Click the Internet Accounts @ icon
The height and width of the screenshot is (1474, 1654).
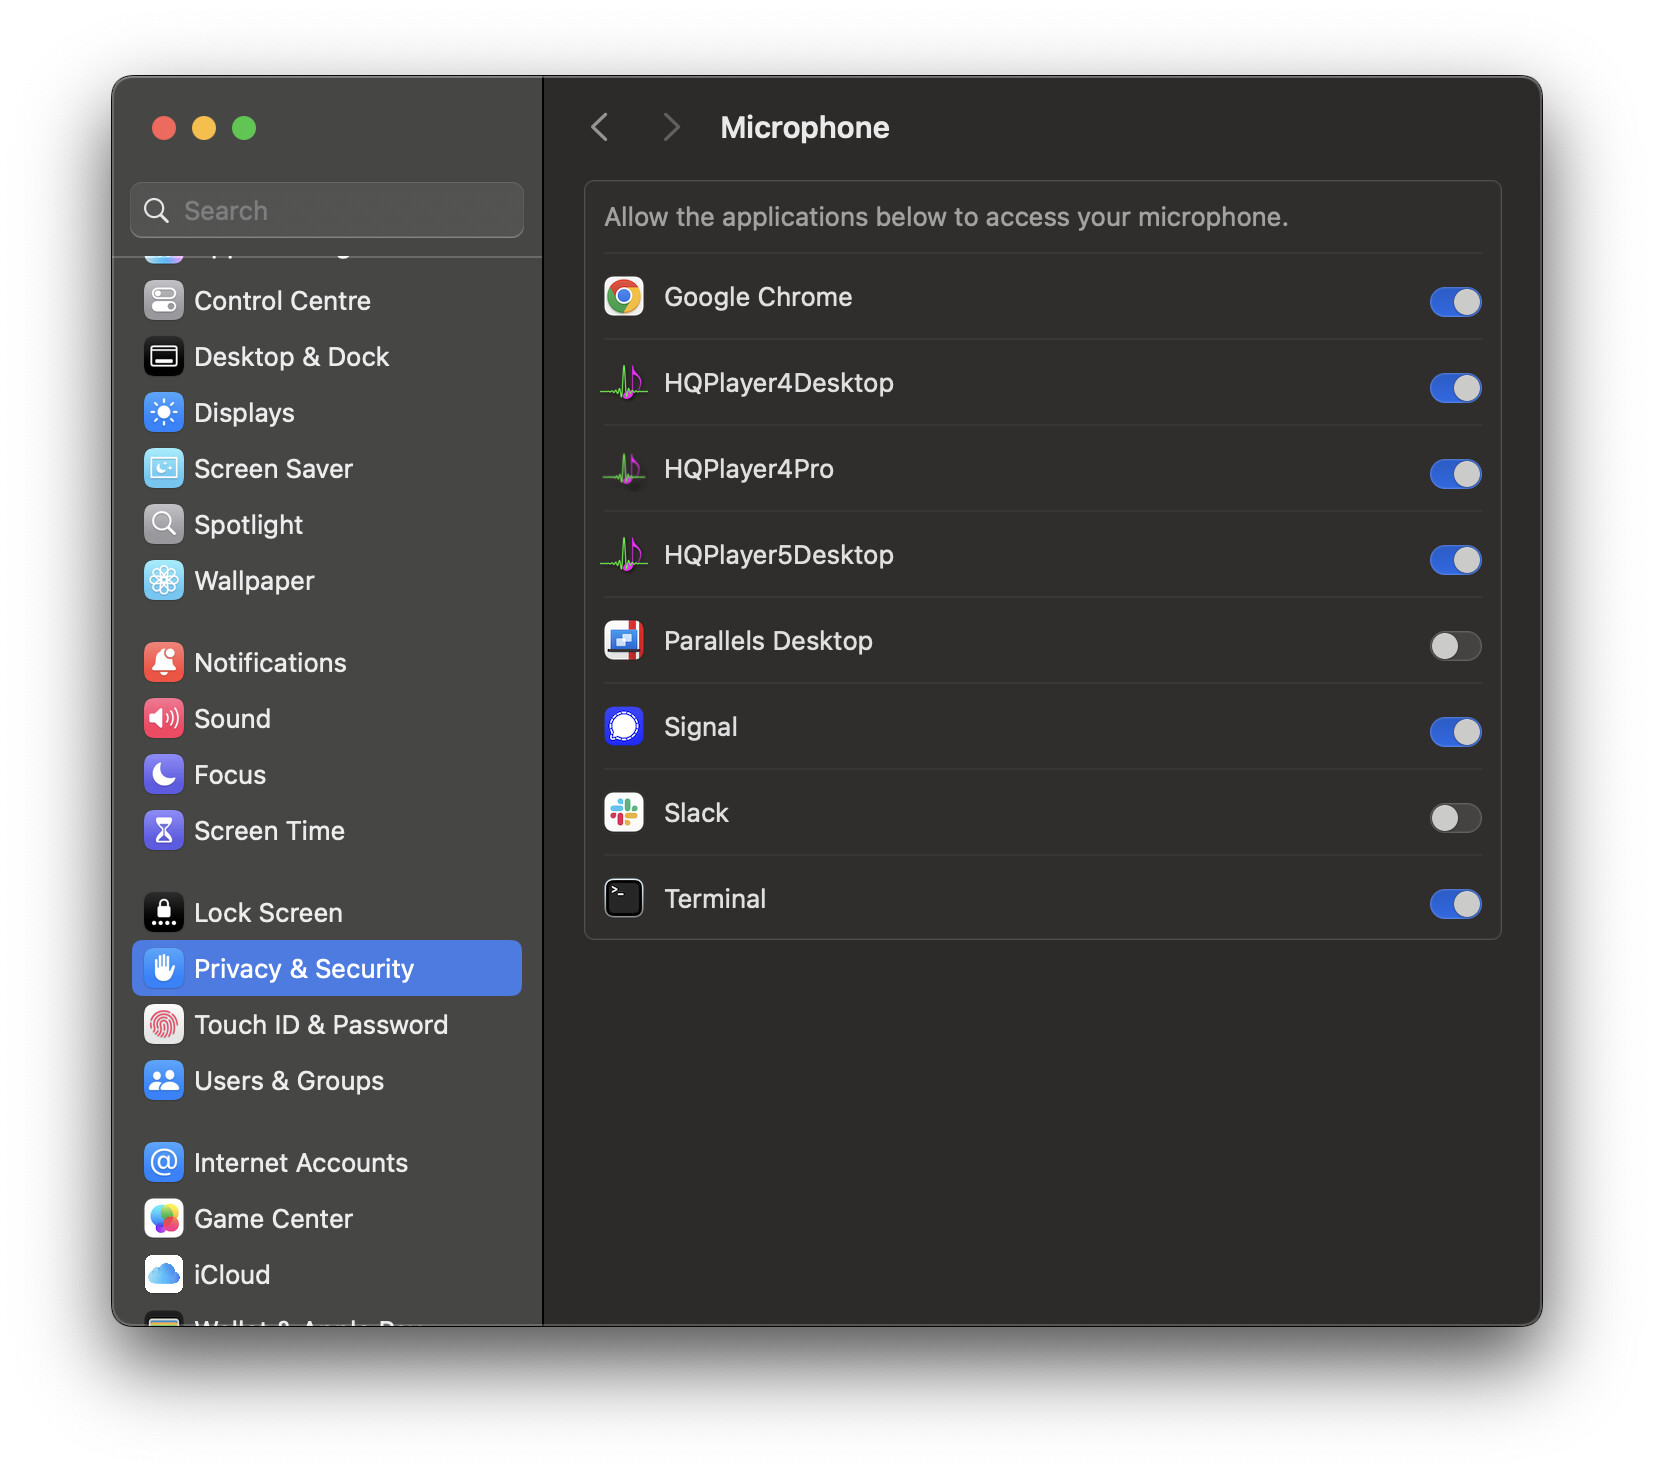(164, 1162)
